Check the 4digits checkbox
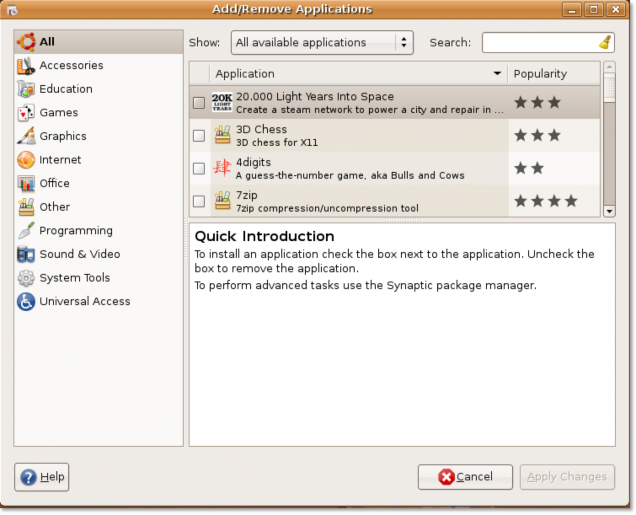Screen dimensions: 636x515 199,168
